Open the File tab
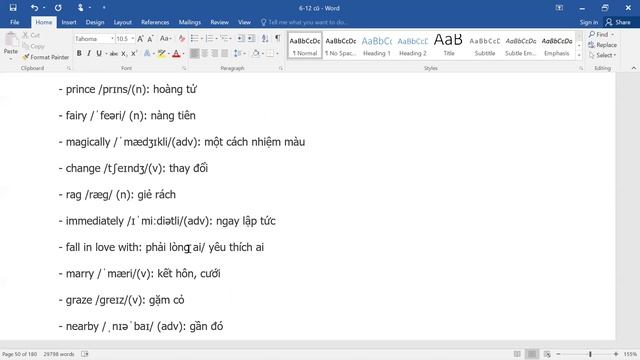The height and width of the screenshot is (360, 640). pyautogui.click(x=15, y=22)
